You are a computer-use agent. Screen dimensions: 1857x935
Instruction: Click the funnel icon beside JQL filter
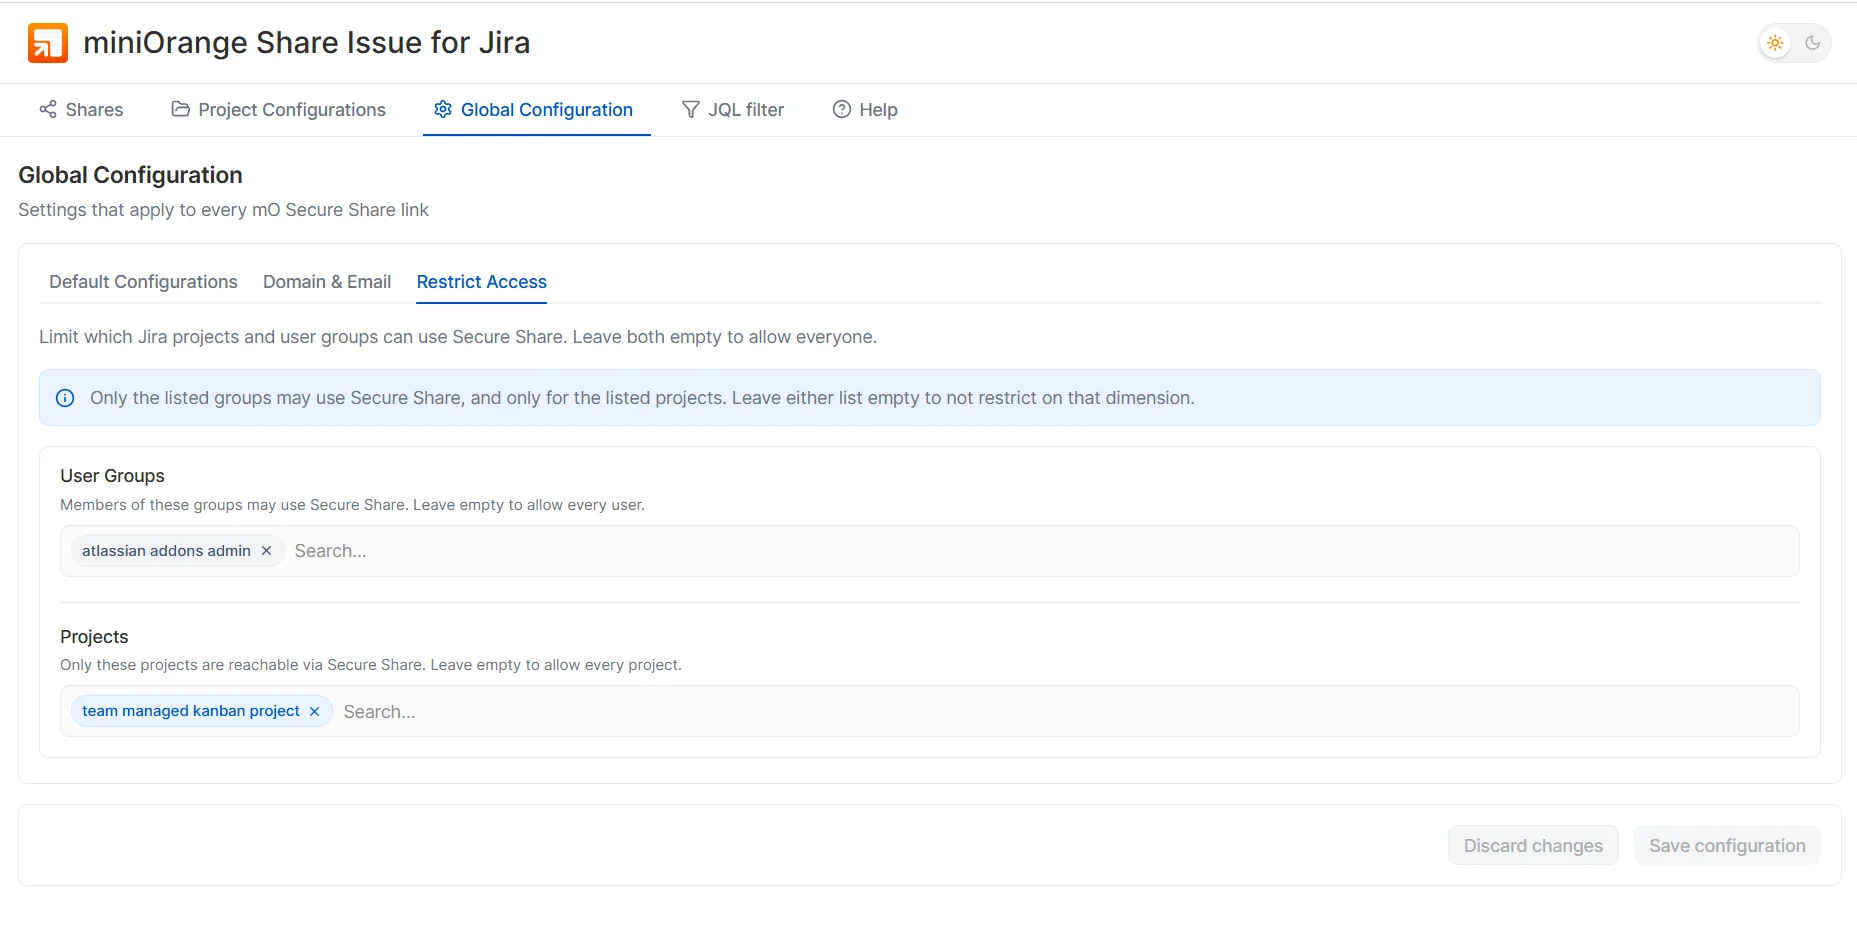pyautogui.click(x=690, y=109)
